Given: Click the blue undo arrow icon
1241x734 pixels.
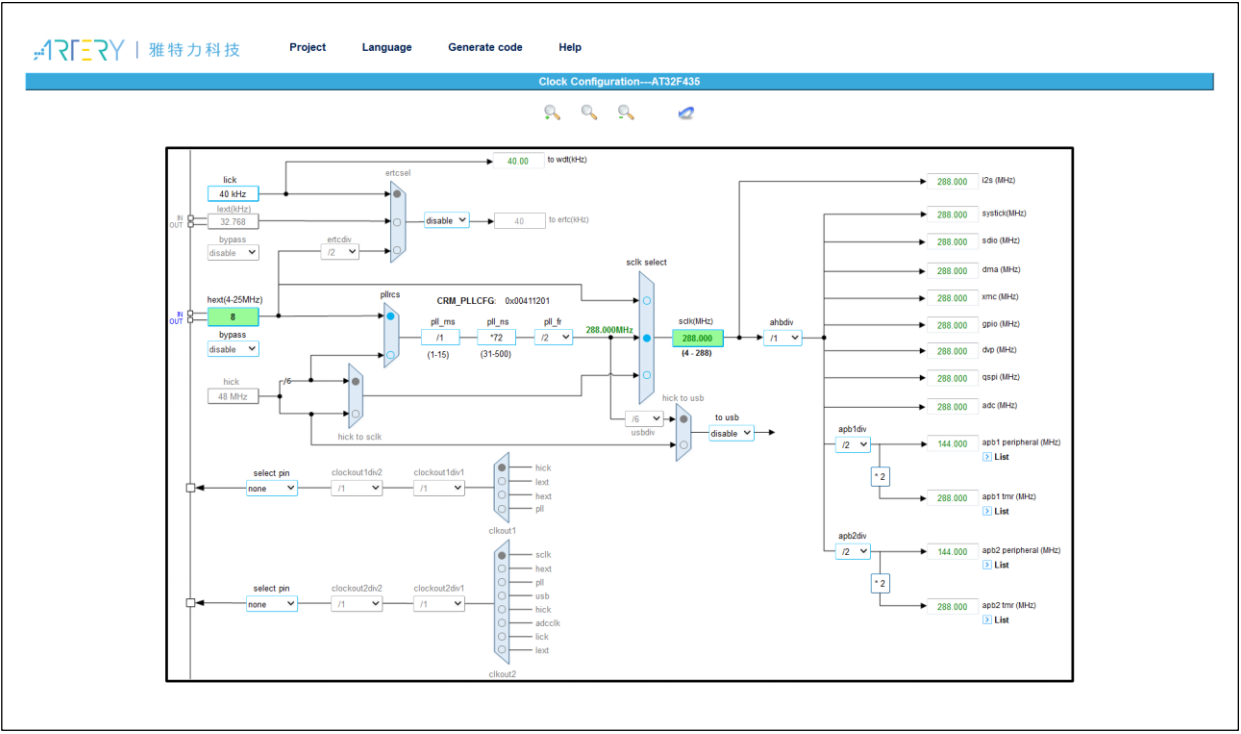Looking at the screenshot, I should (686, 113).
